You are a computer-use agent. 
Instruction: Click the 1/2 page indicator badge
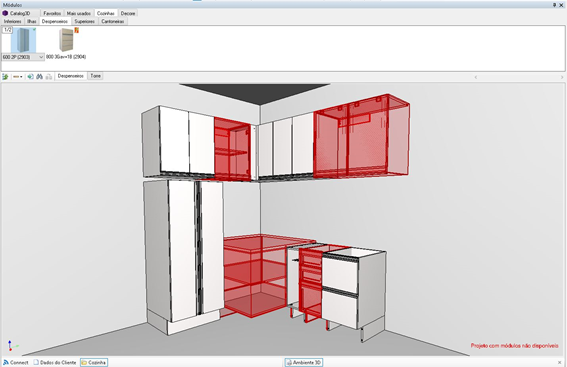[7, 30]
